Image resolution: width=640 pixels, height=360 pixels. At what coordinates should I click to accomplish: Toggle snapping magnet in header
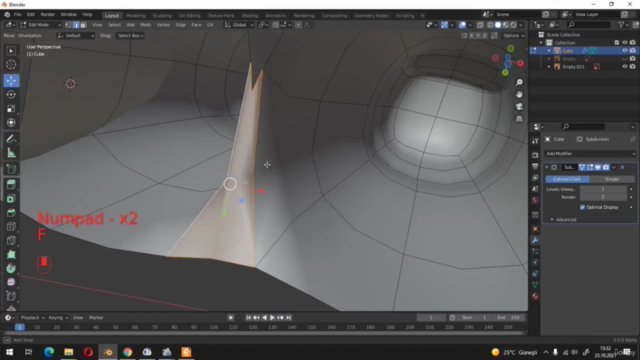[x=276, y=25]
